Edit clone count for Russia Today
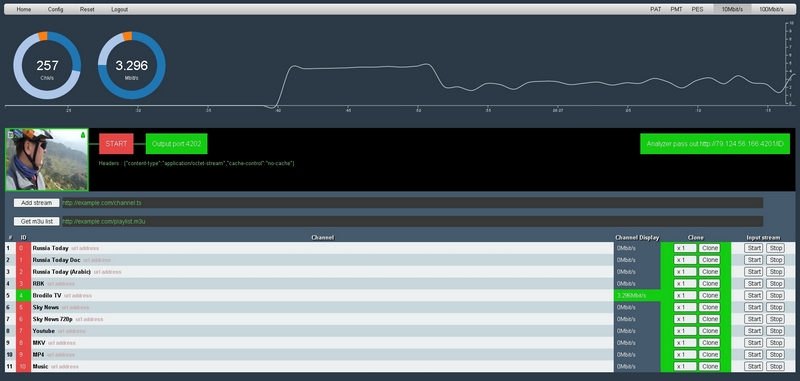Viewport: 800px width, 381px height. [x=685, y=248]
